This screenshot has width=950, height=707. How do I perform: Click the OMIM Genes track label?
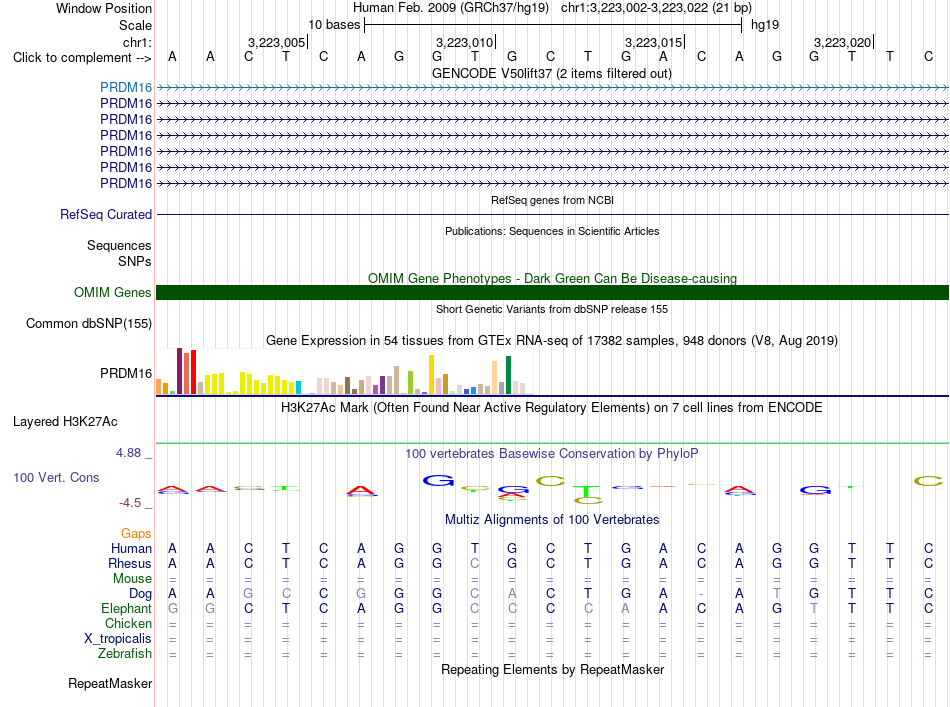click(x=112, y=293)
